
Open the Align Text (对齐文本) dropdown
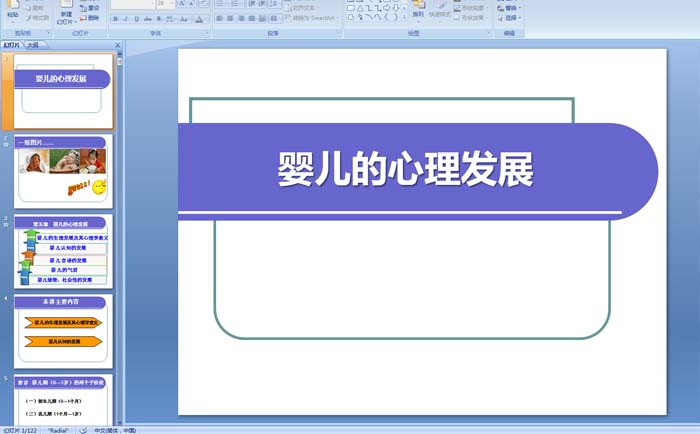click(x=302, y=8)
